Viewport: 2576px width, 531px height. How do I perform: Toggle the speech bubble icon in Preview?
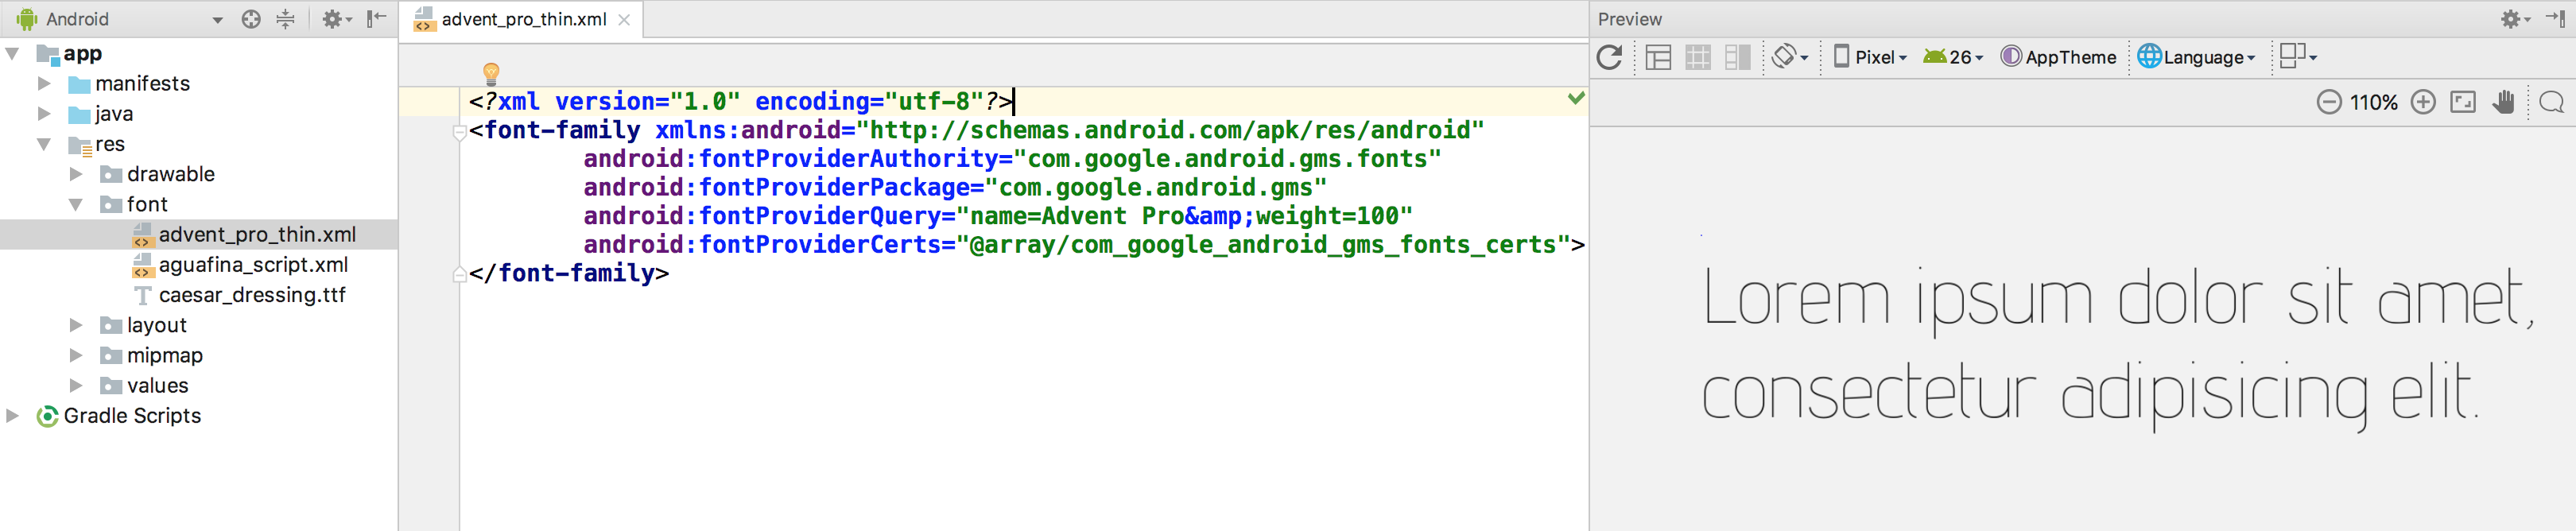2551,102
